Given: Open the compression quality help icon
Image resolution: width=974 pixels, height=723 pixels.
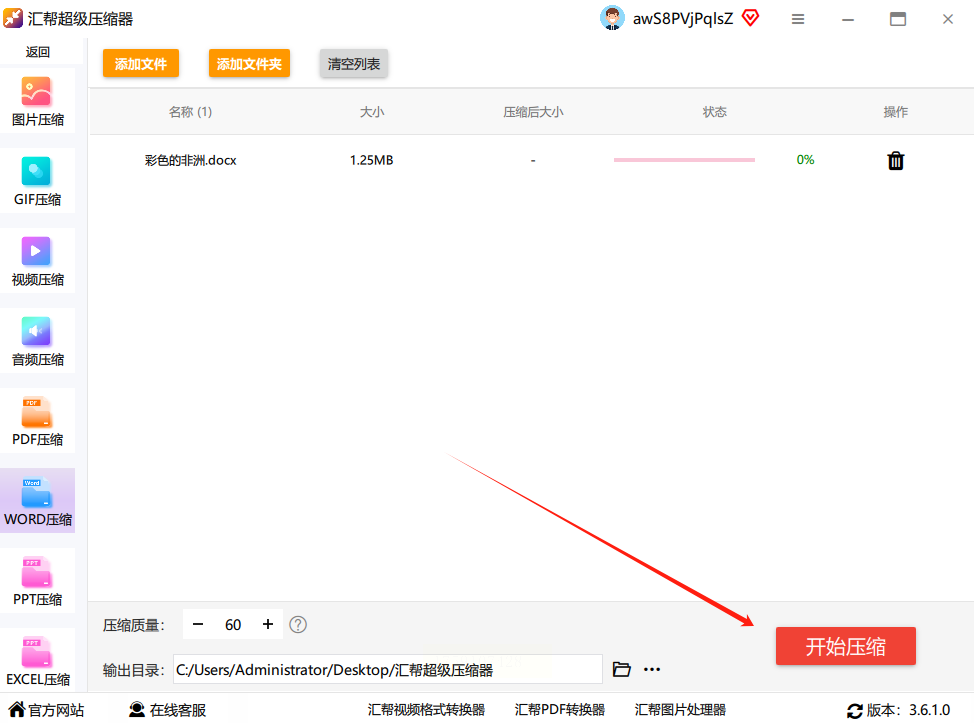Looking at the screenshot, I should click(x=298, y=624).
